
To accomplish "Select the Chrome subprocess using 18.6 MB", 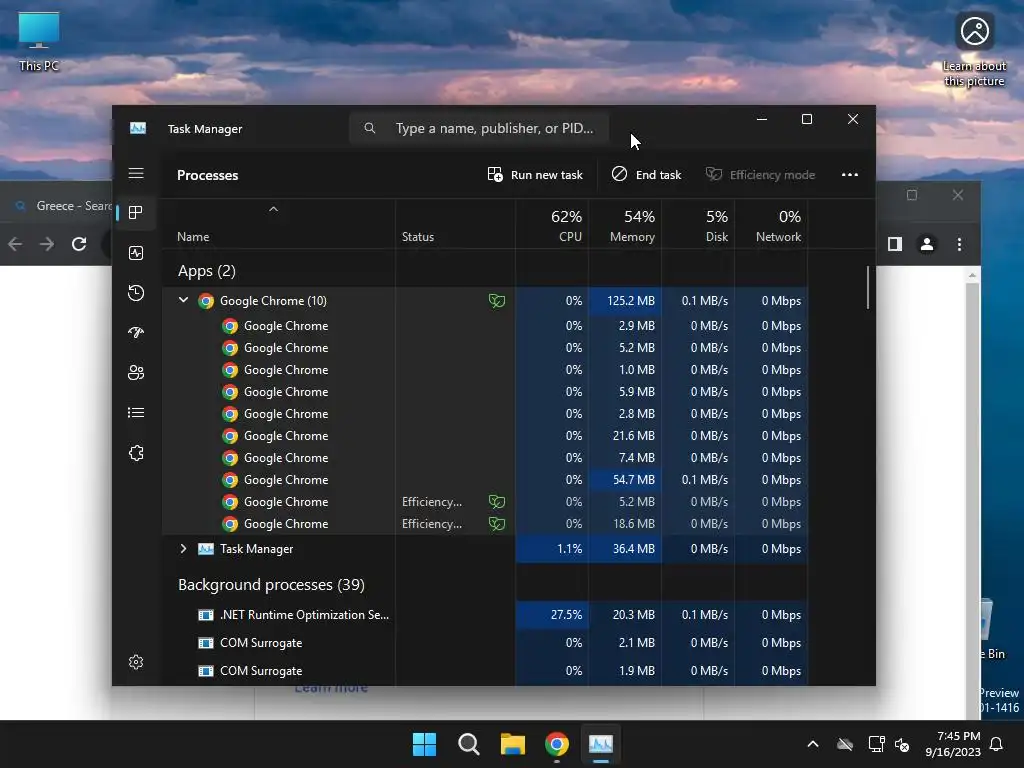I will pyautogui.click(x=485, y=524).
